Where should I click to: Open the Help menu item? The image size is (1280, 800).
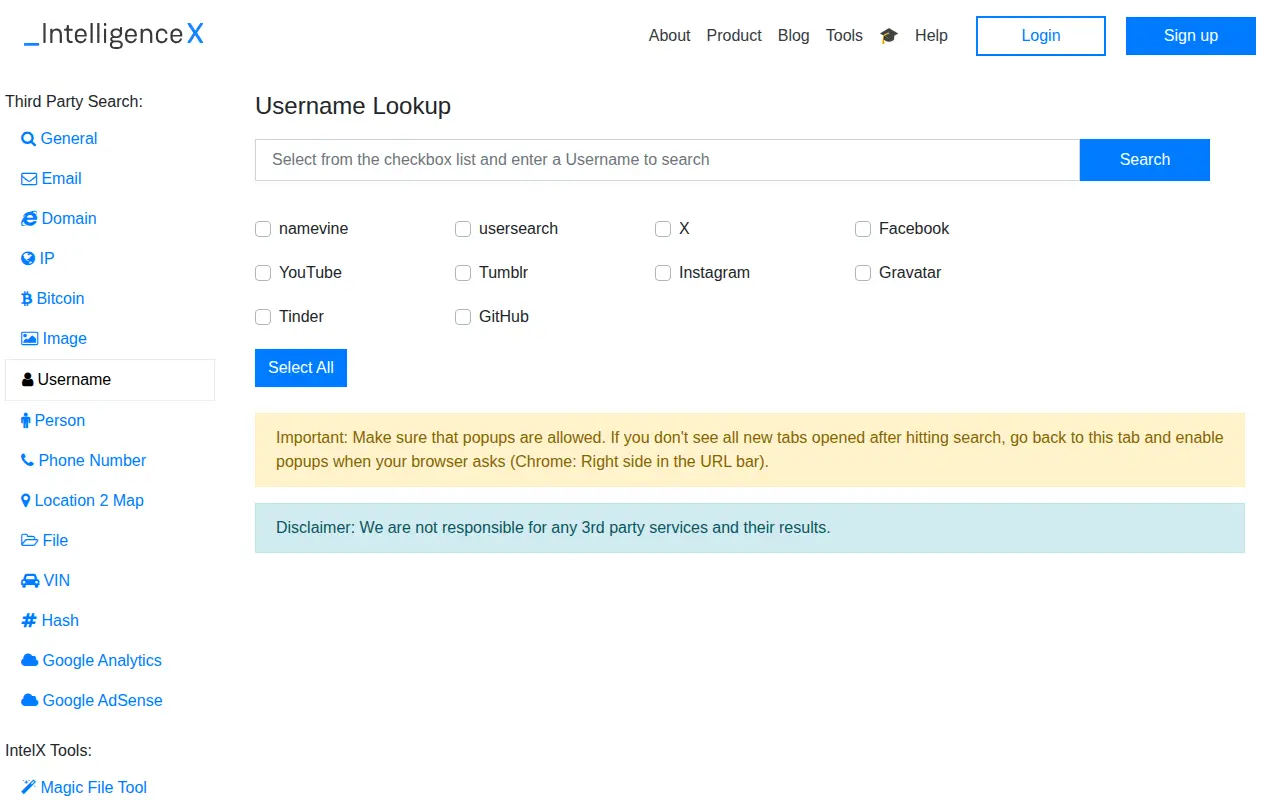tap(931, 36)
